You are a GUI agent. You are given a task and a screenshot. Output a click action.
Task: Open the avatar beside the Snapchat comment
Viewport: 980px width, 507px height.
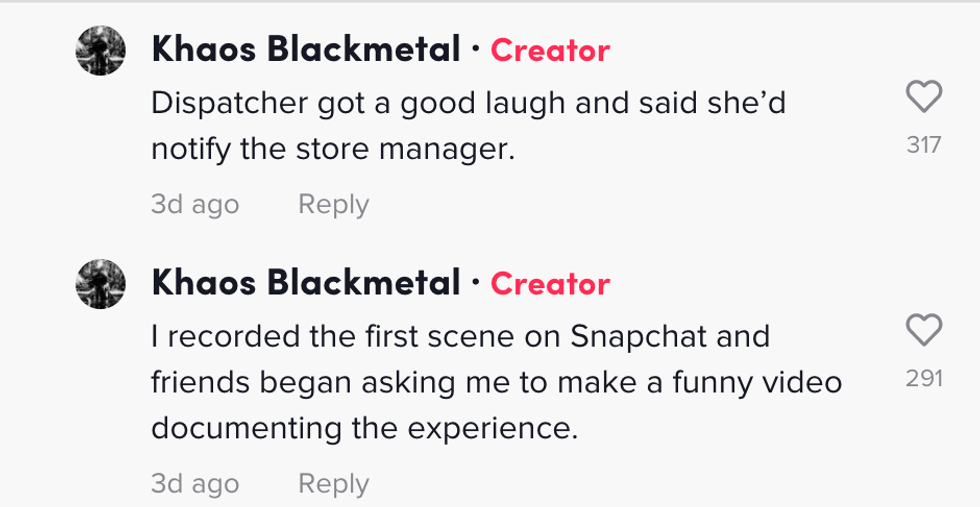click(x=101, y=284)
